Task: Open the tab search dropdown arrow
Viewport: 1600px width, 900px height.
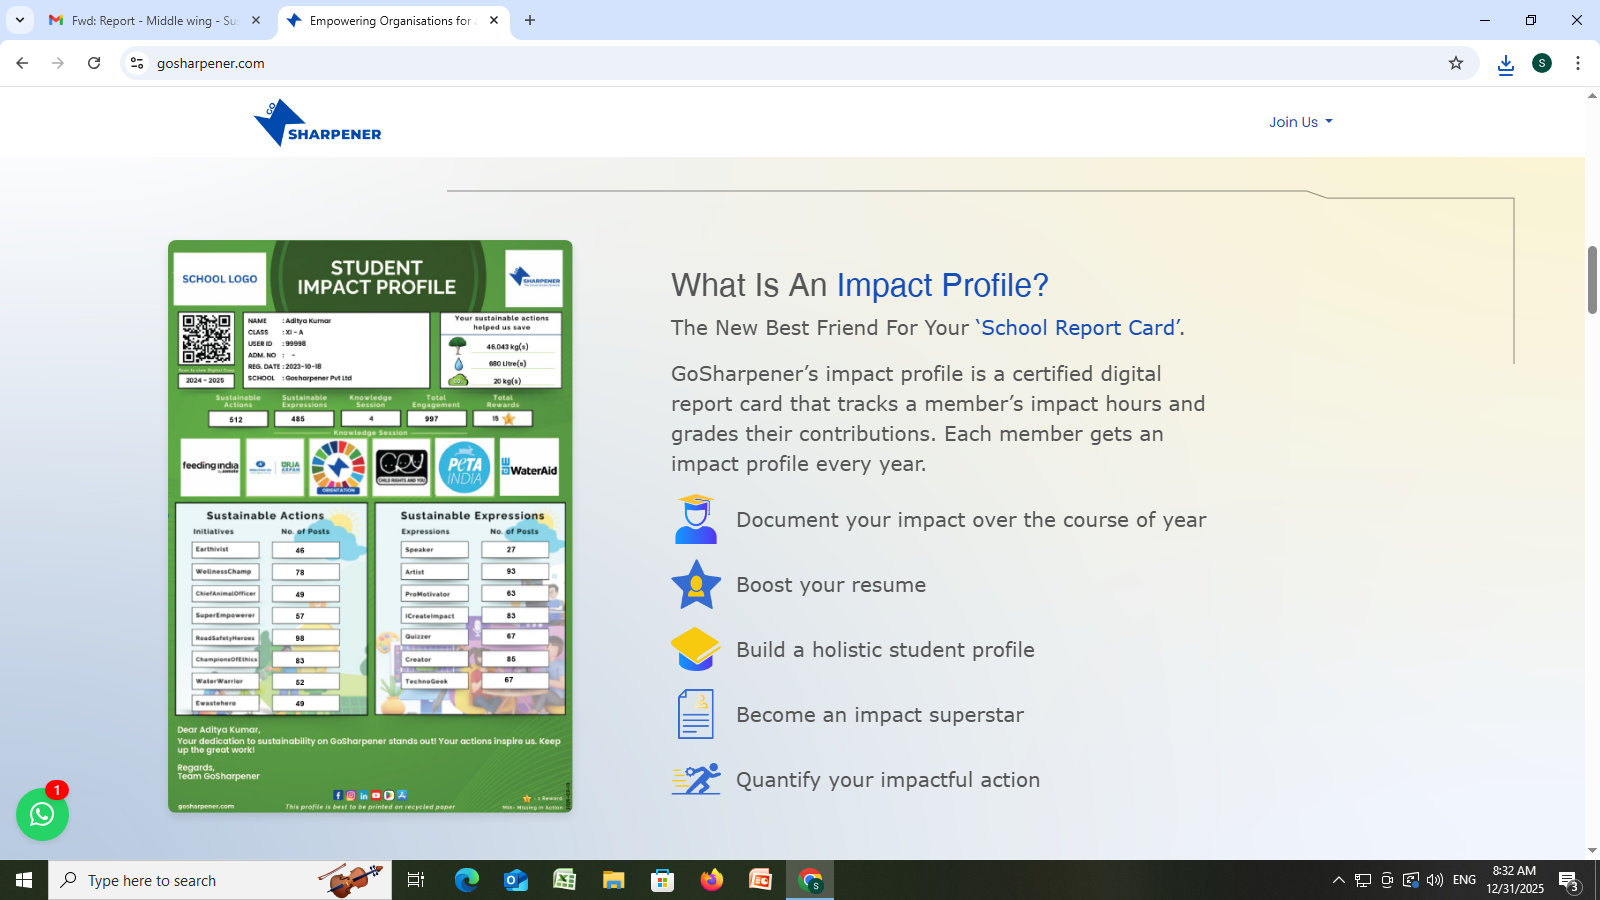Action: click(19, 20)
